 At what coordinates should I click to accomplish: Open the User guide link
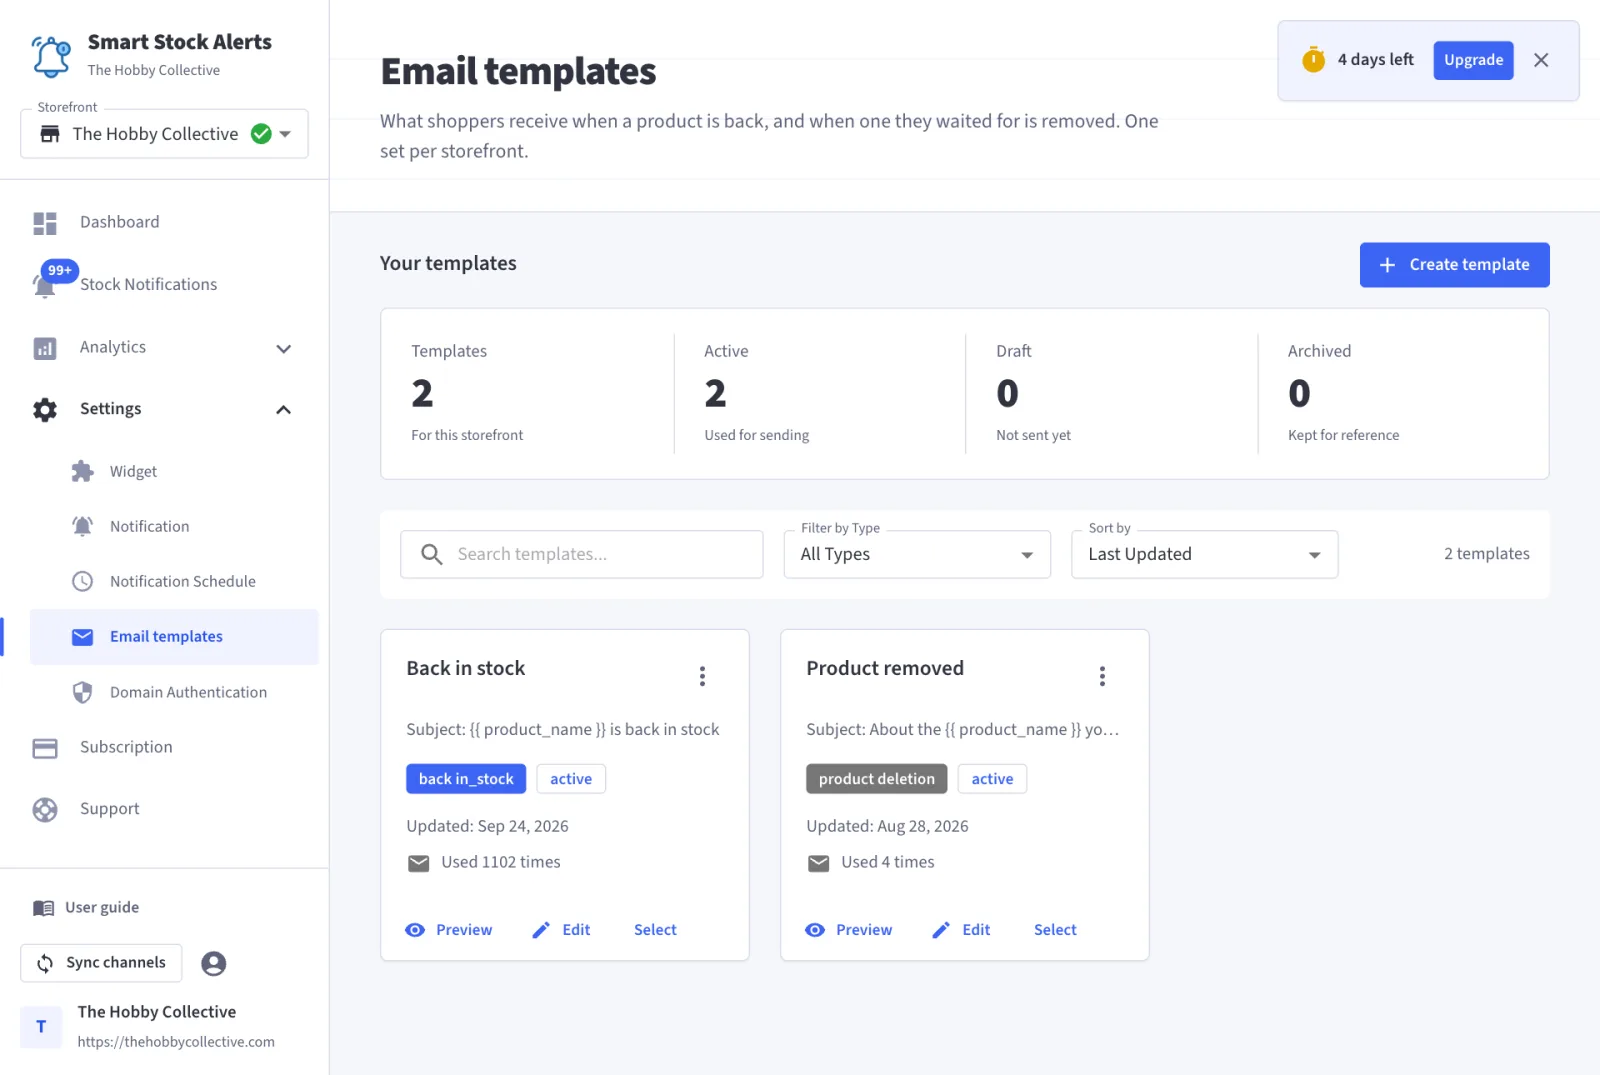pyautogui.click(x=86, y=908)
